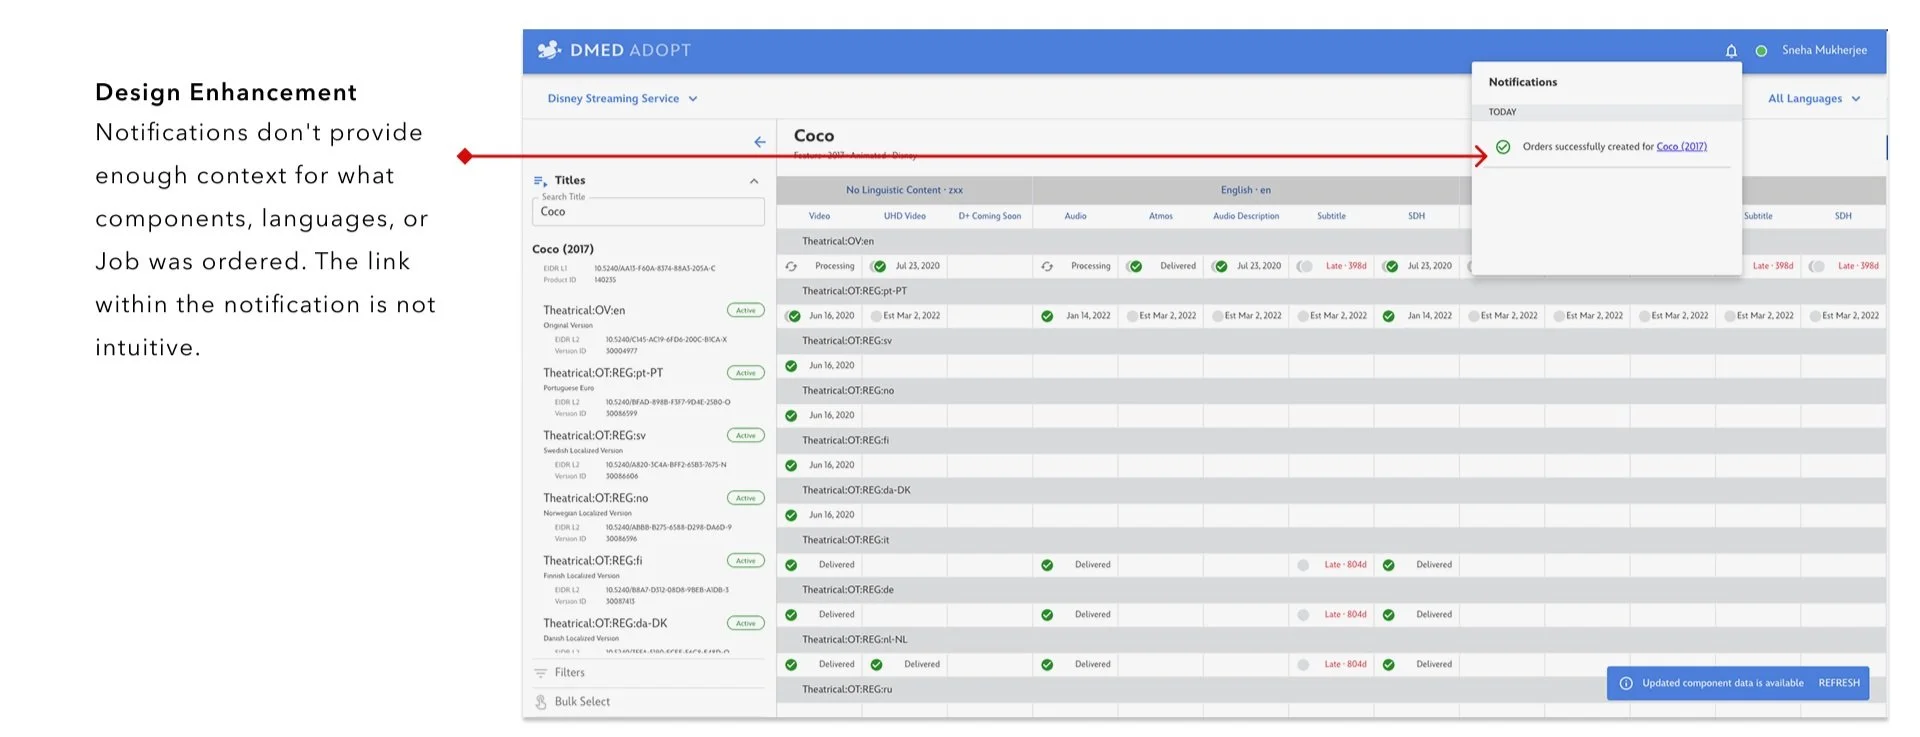Open the Filters panel
This screenshot has height=737, width=1920.
[569, 673]
